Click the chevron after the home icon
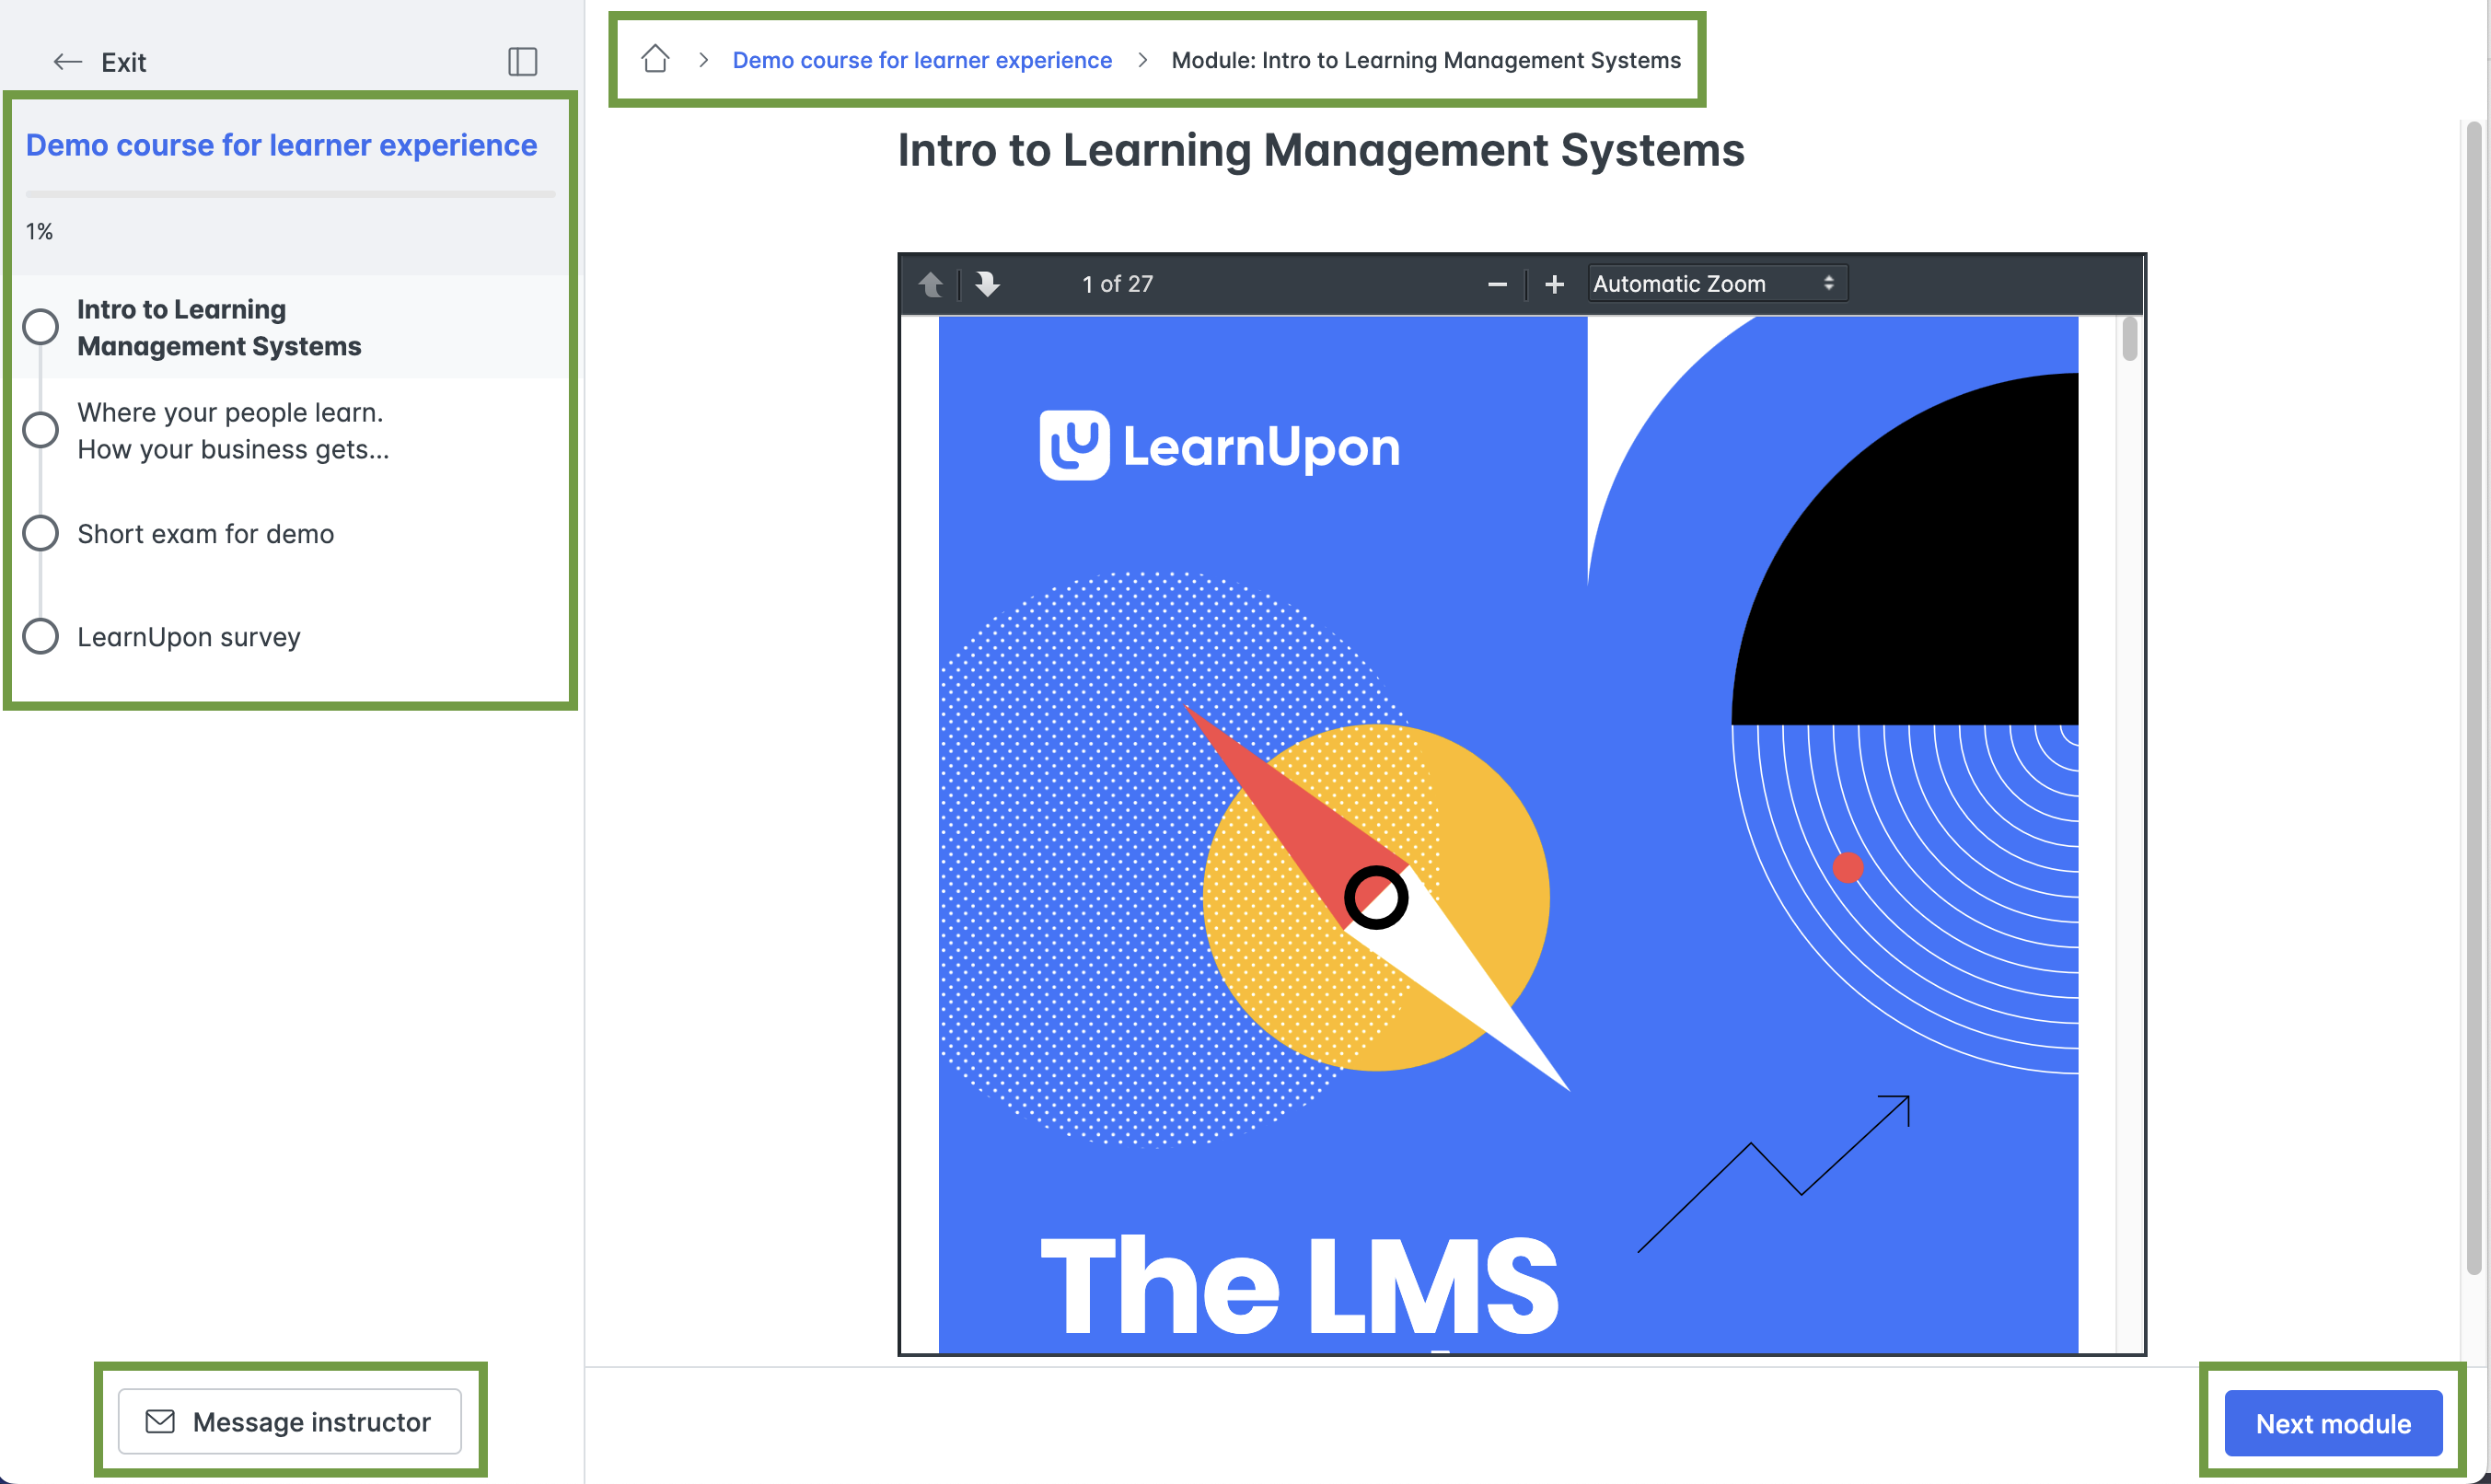The width and height of the screenshot is (2491, 1484). tap(703, 59)
